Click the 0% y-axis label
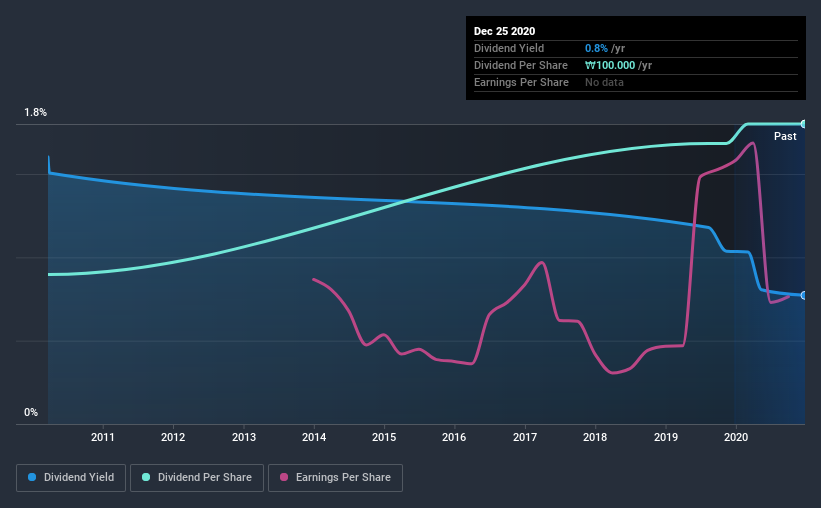The height and width of the screenshot is (508, 821). click(x=31, y=412)
